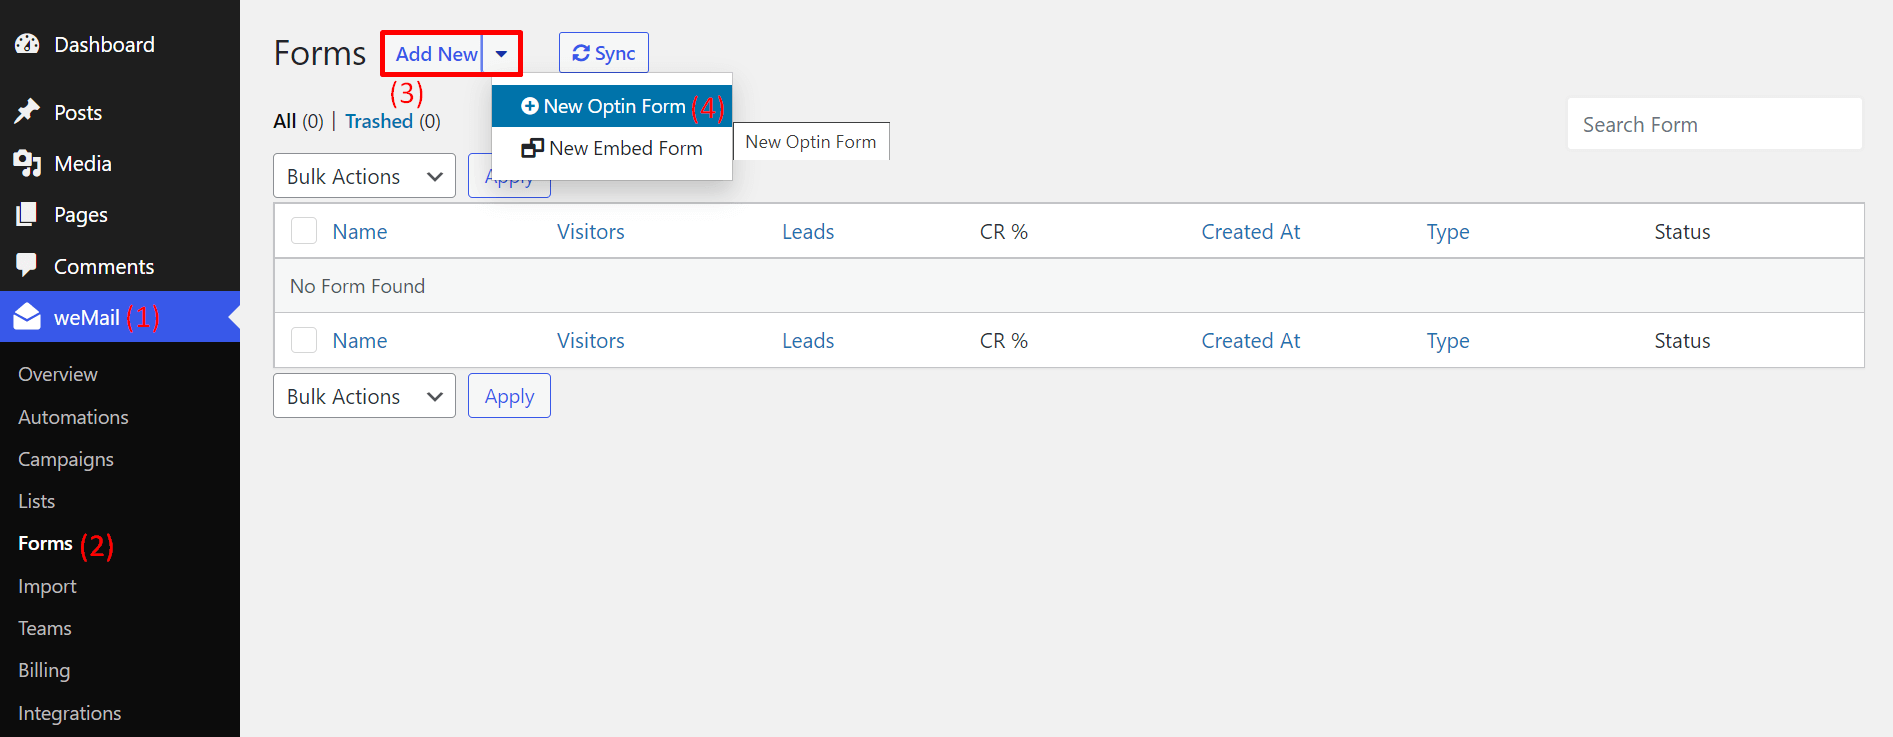1893x737 pixels.
Task: Click the Add New button
Action: [x=436, y=54]
